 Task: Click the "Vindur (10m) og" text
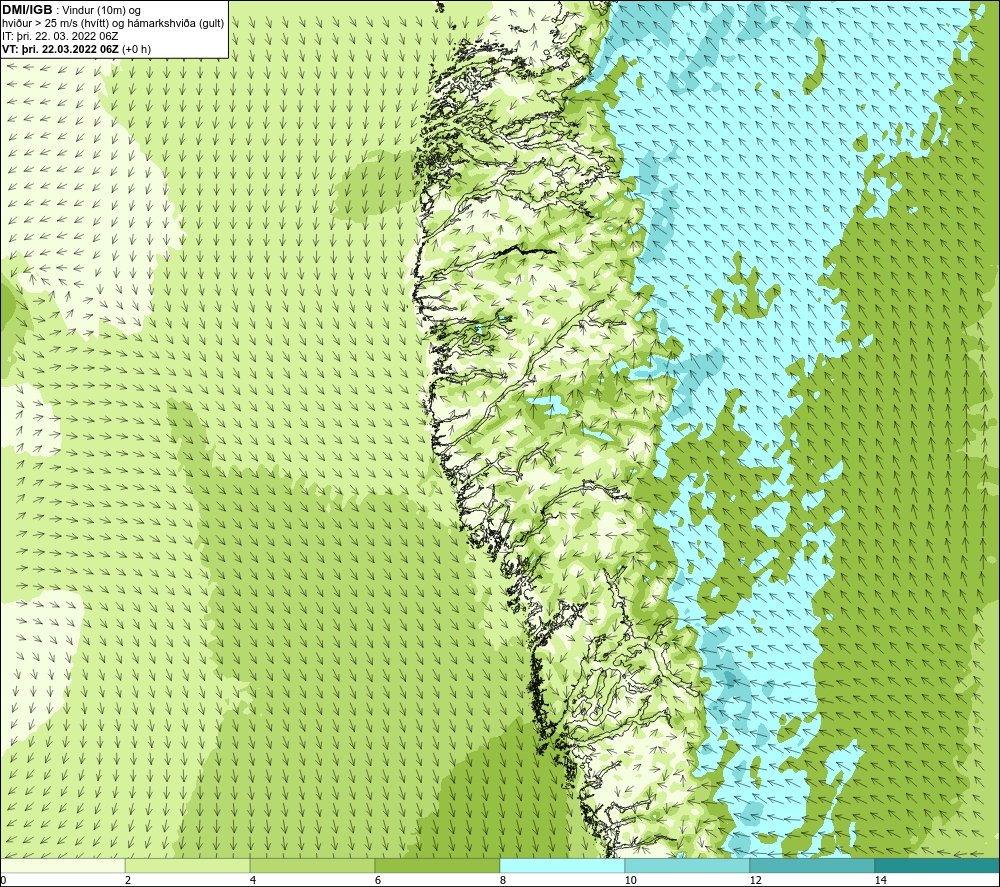point(101,11)
